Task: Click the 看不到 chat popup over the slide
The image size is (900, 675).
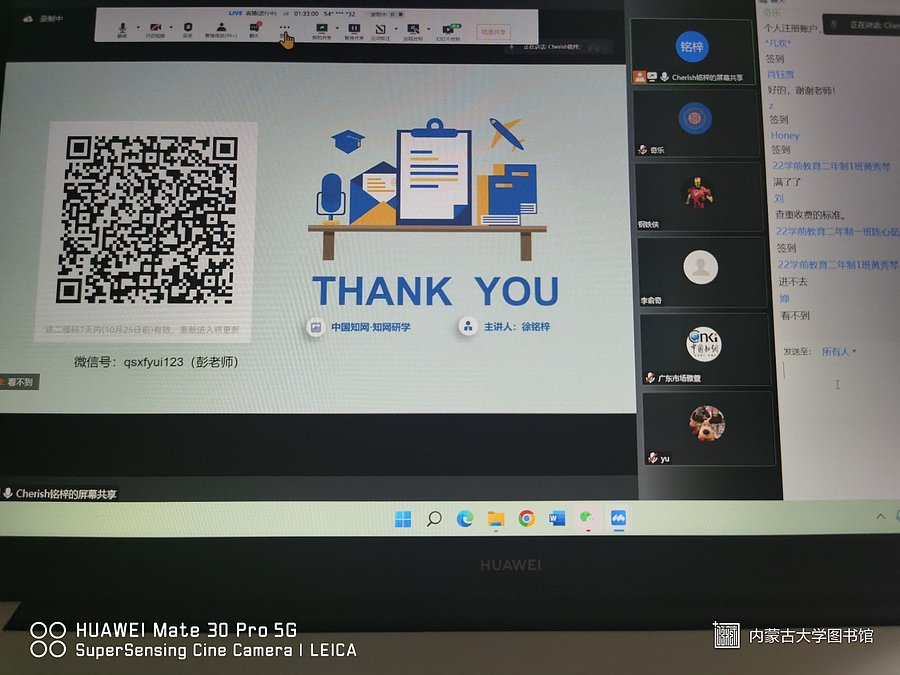Action: point(19,382)
